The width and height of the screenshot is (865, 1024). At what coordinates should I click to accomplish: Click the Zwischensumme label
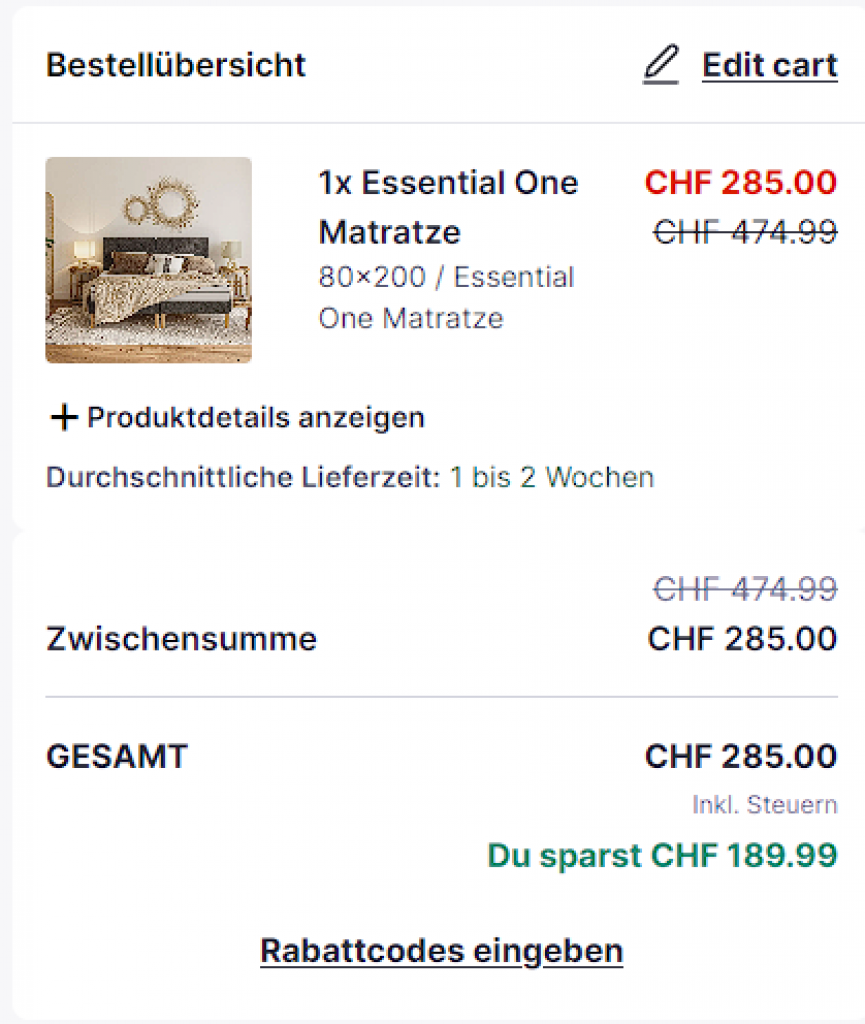(x=181, y=639)
